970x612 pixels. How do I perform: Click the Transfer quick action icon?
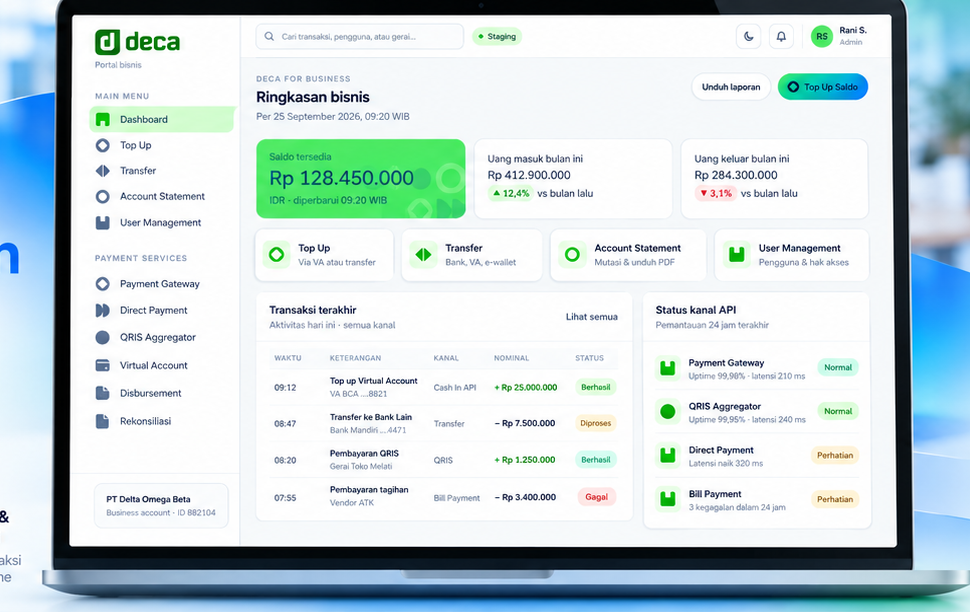423,254
